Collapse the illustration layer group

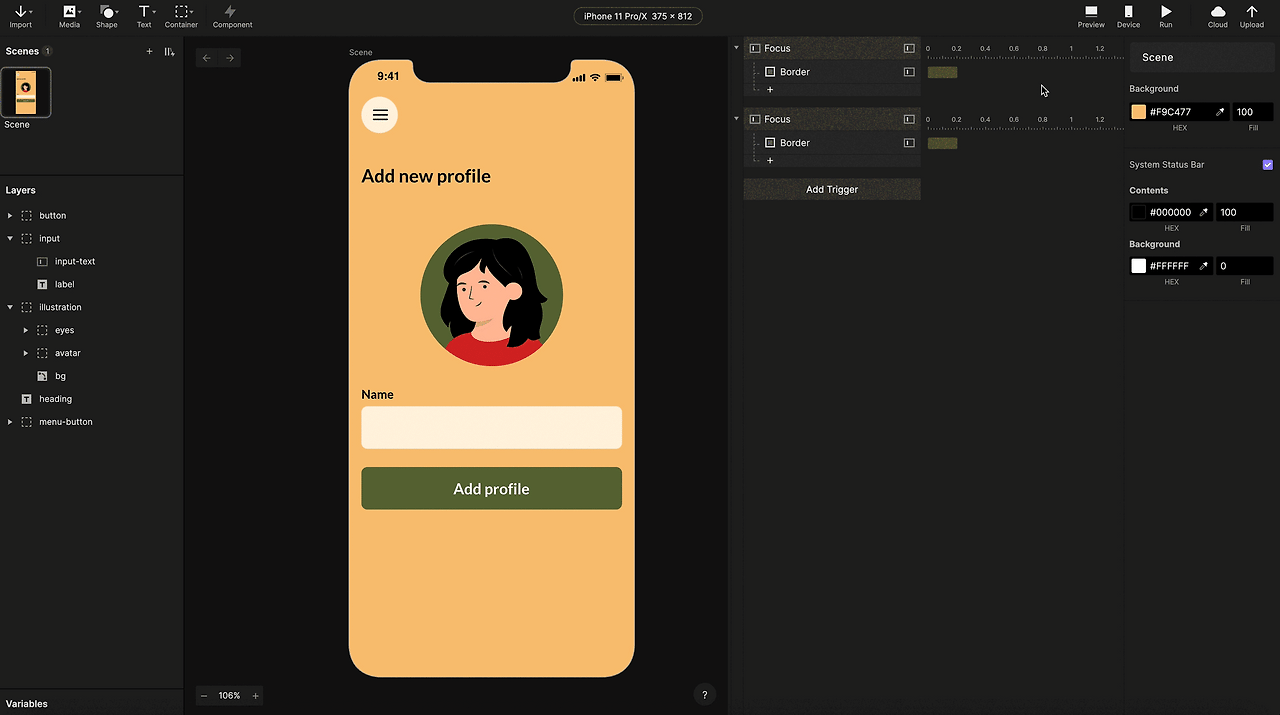click(x=10, y=307)
